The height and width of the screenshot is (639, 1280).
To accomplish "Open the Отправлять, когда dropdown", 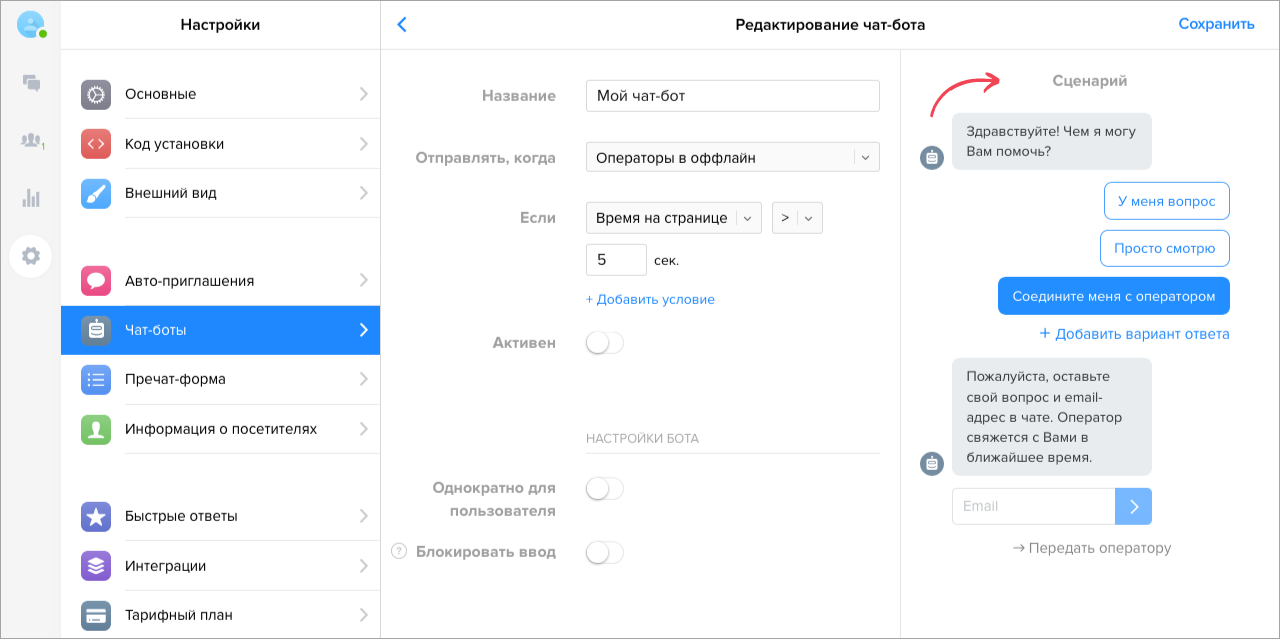I will tap(732, 156).
